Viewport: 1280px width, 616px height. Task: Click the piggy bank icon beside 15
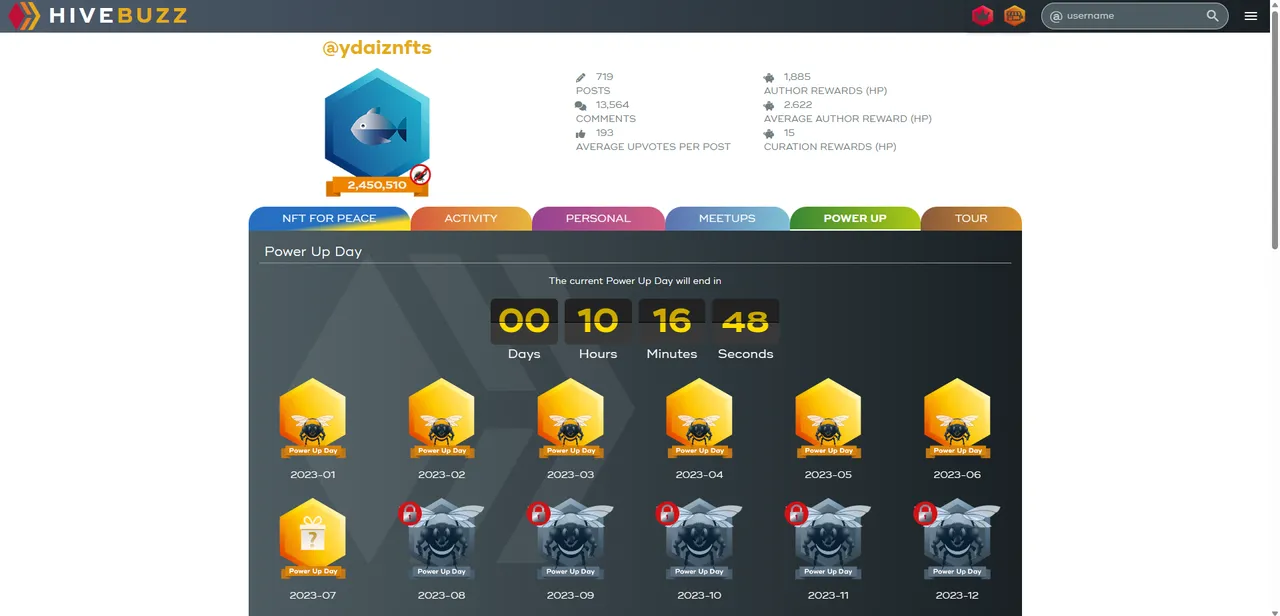769,133
